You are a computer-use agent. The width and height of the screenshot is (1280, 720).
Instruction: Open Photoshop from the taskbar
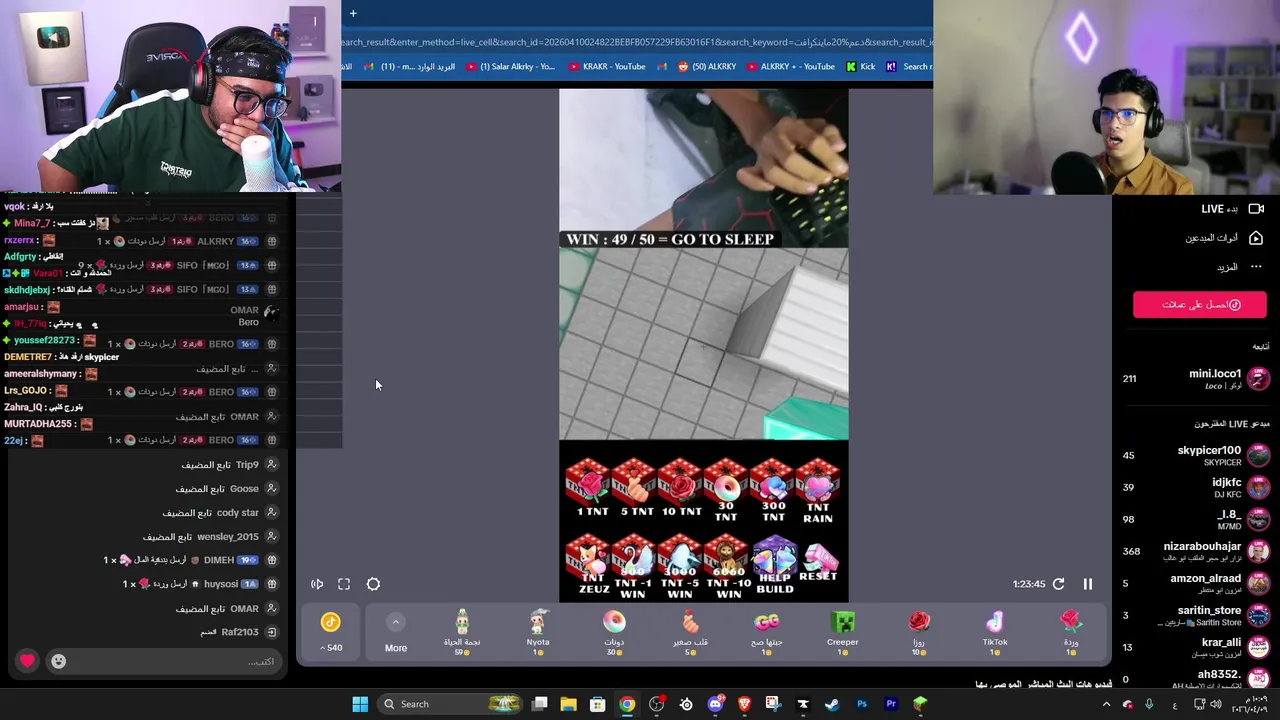click(861, 704)
